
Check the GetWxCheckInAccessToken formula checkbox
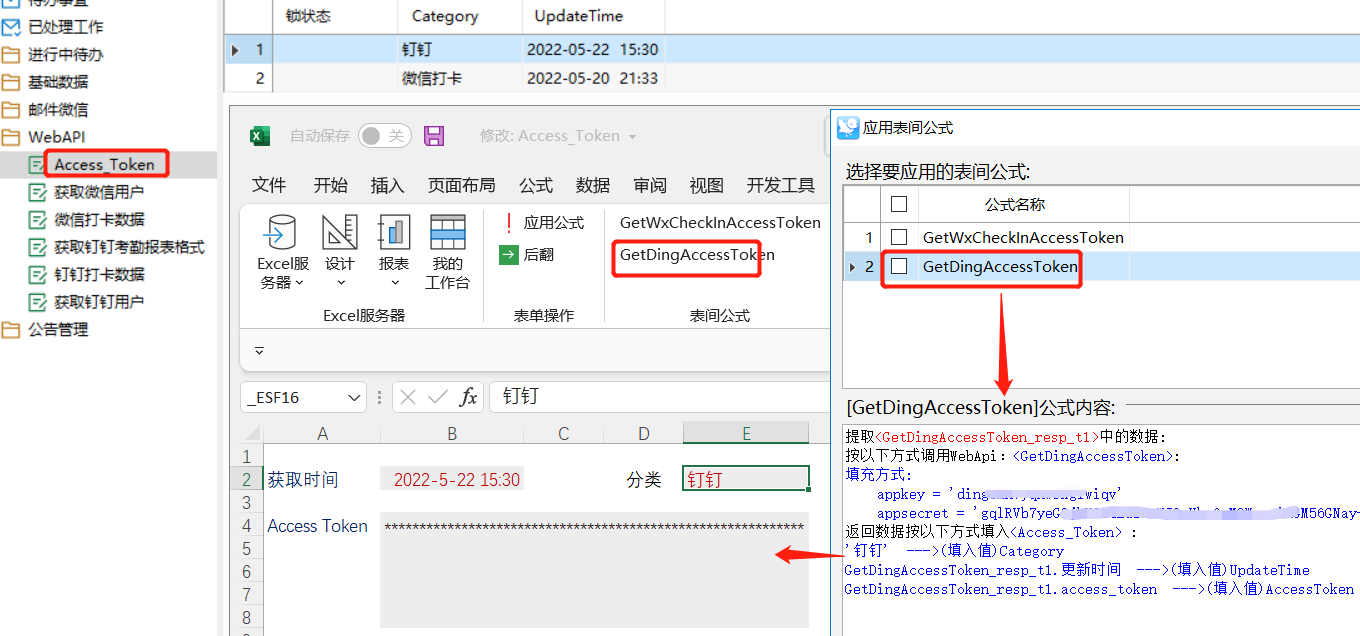click(898, 237)
